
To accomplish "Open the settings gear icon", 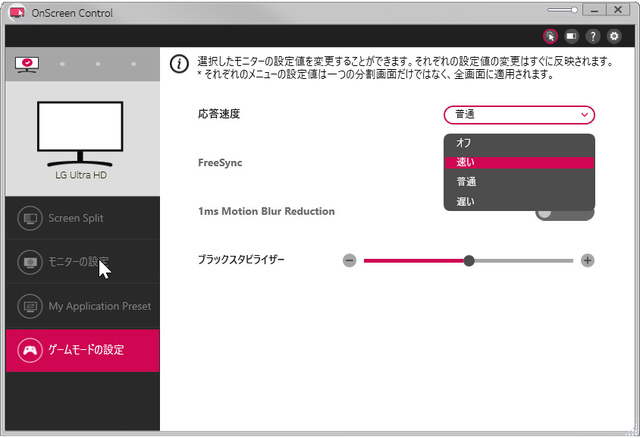I will (x=614, y=36).
